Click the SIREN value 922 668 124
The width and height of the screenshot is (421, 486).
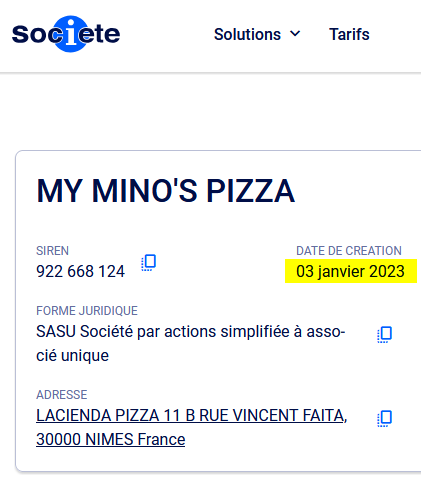click(80, 271)
